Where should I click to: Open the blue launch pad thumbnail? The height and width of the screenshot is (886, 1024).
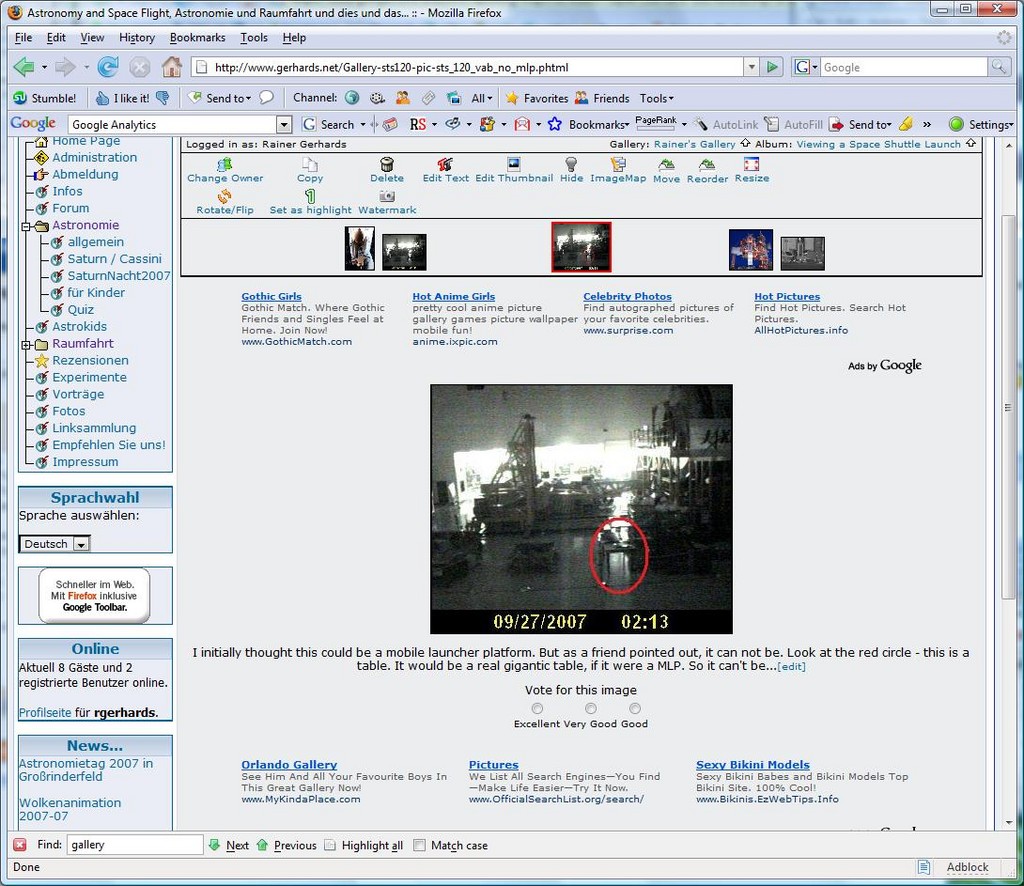pos(750,249)
